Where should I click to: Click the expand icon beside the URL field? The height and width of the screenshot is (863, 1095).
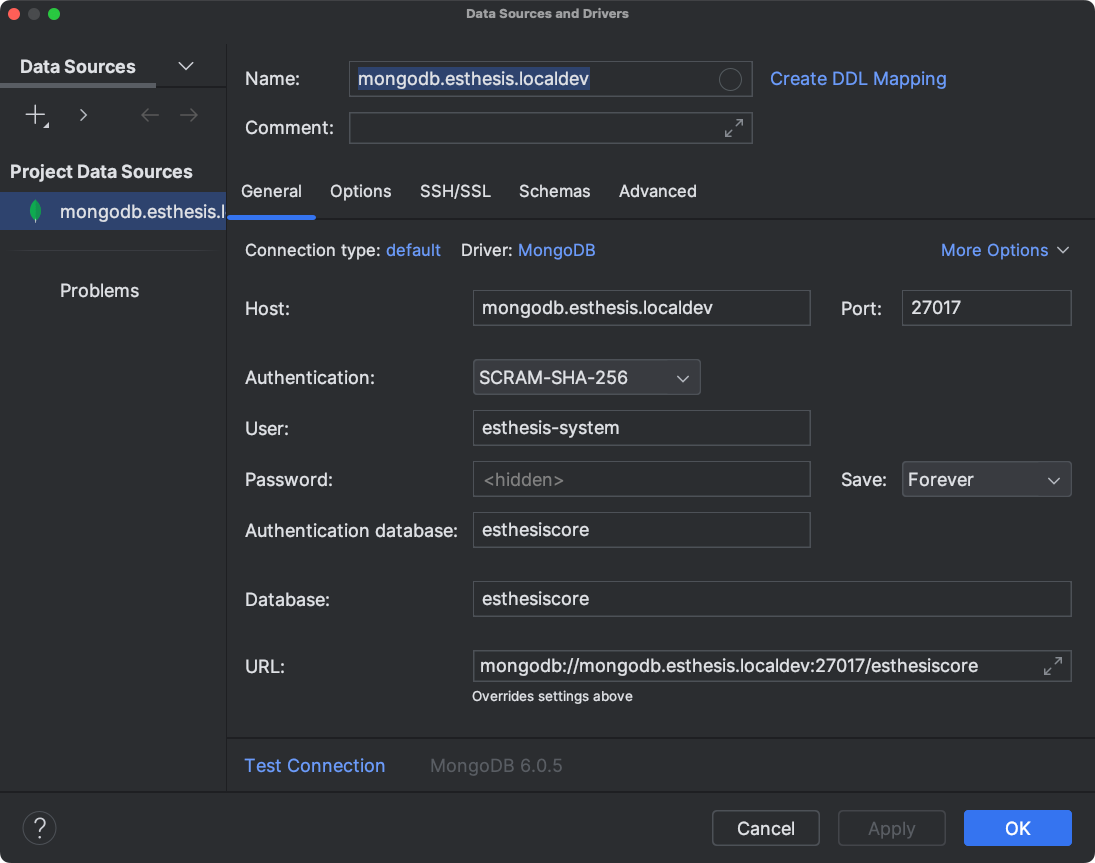click(1053, 665)
